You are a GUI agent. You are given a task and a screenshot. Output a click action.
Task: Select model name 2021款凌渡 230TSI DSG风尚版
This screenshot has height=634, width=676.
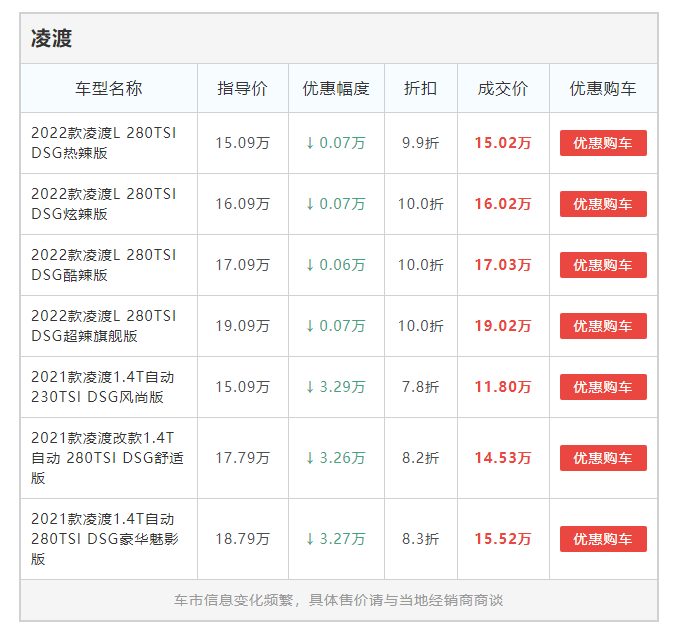coord(103,387)
